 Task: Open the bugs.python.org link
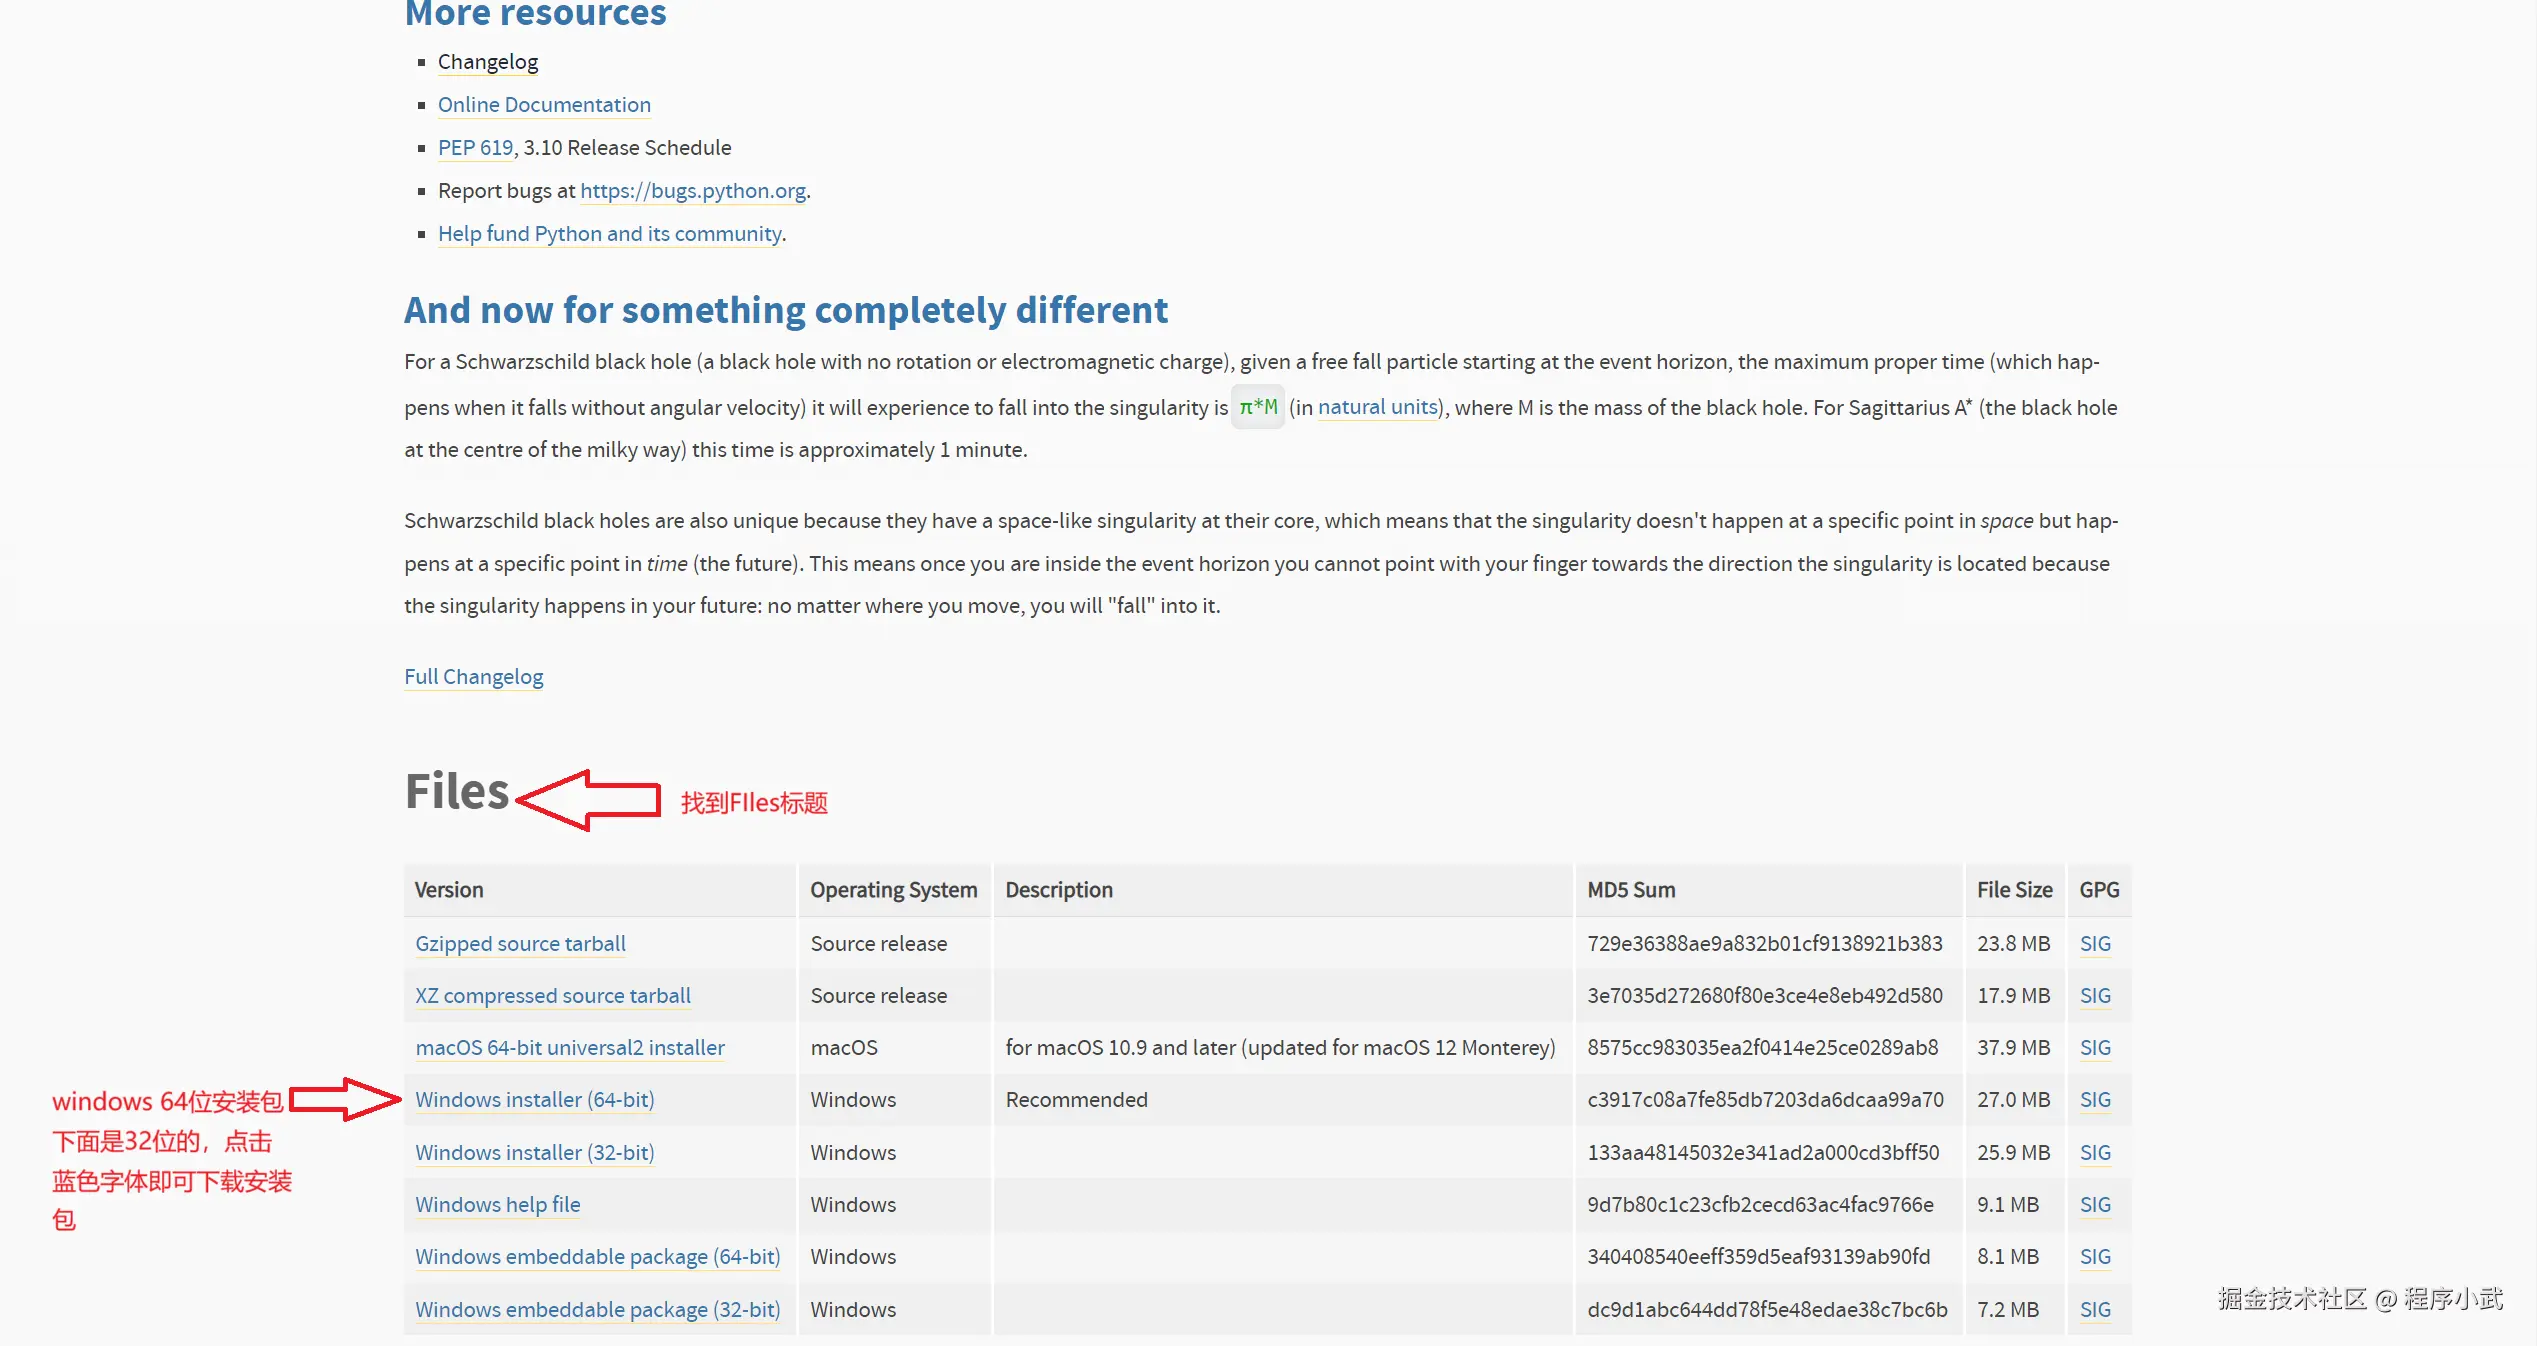[x=693, y=191]
